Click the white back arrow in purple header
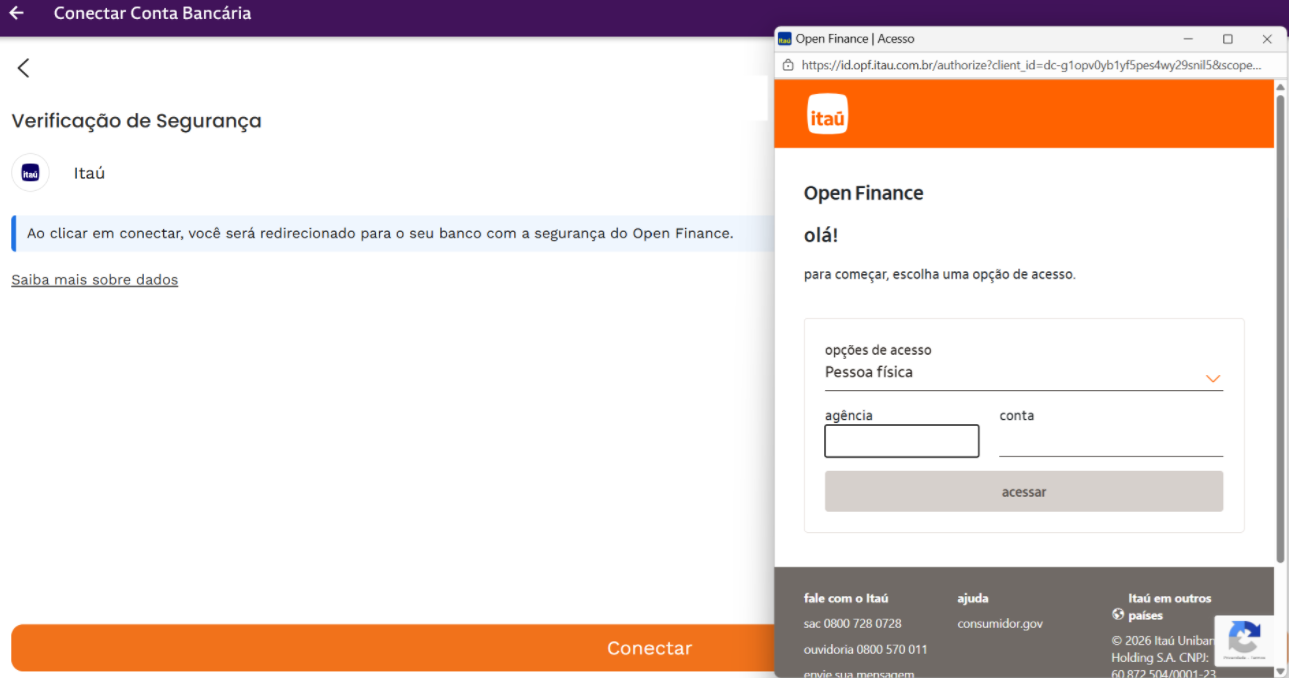The height and width of the screenshot is (678, 1289). click(16, 13)
